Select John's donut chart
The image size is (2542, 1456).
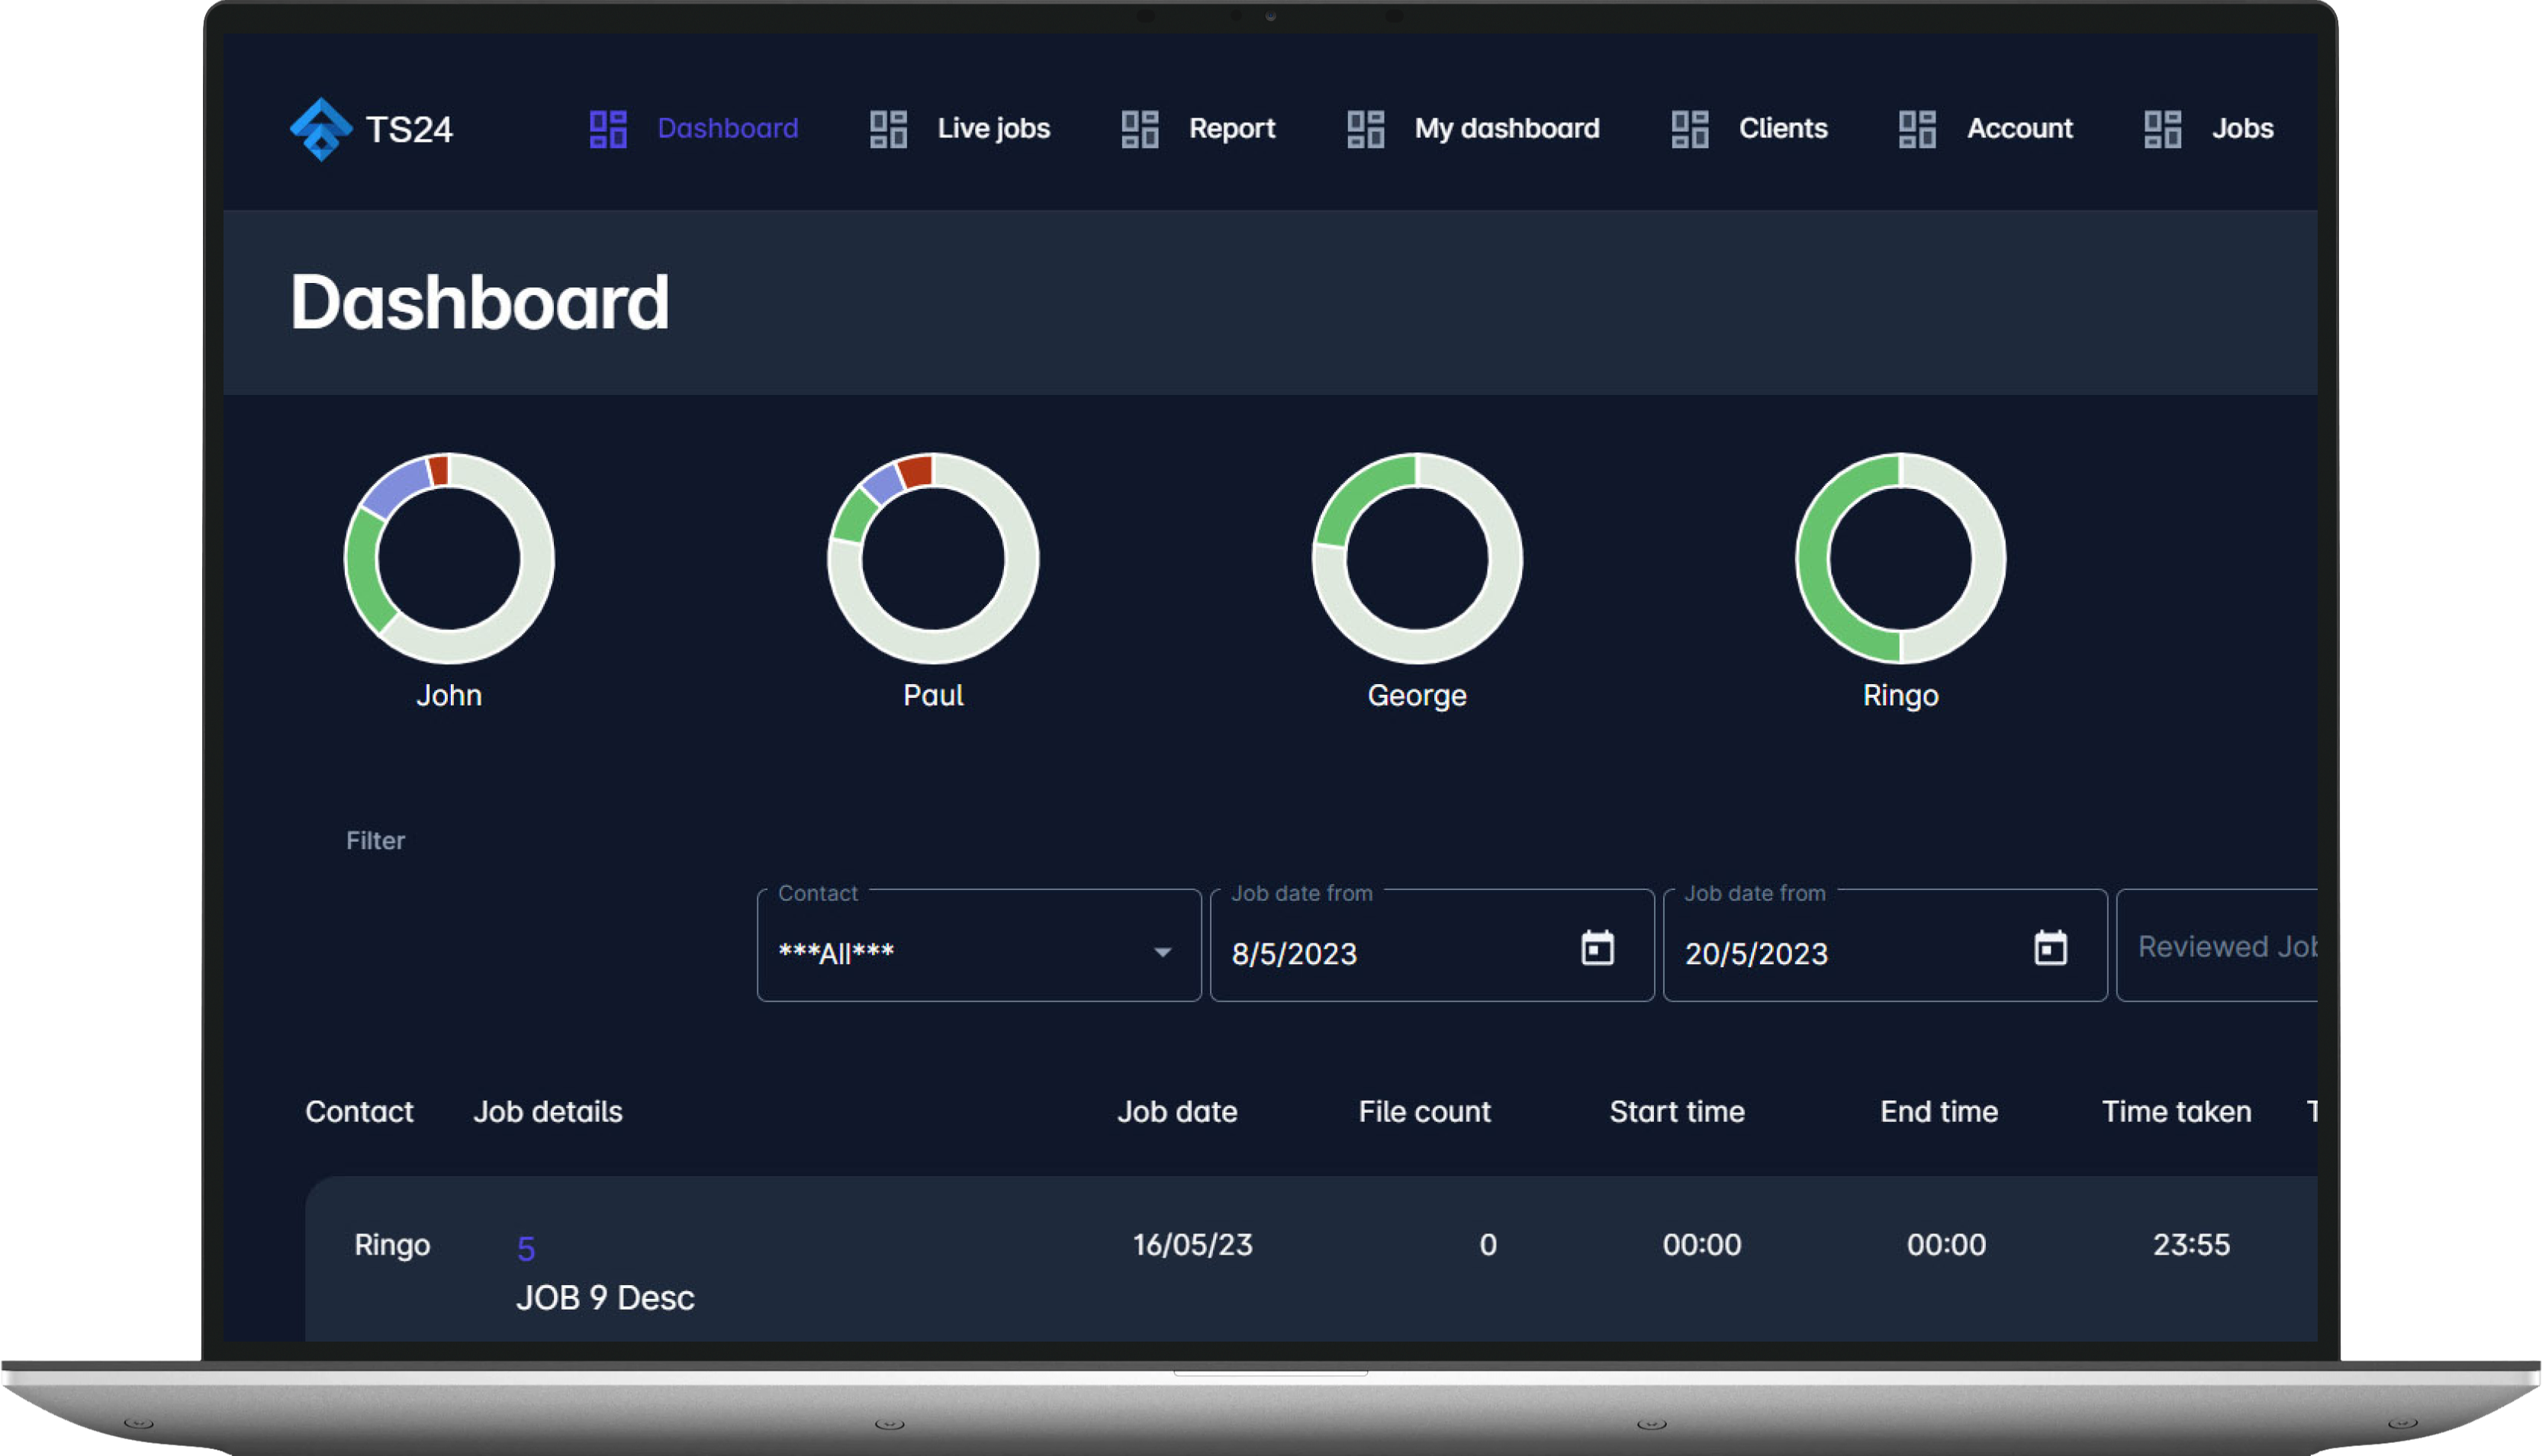tap(449, 558)
